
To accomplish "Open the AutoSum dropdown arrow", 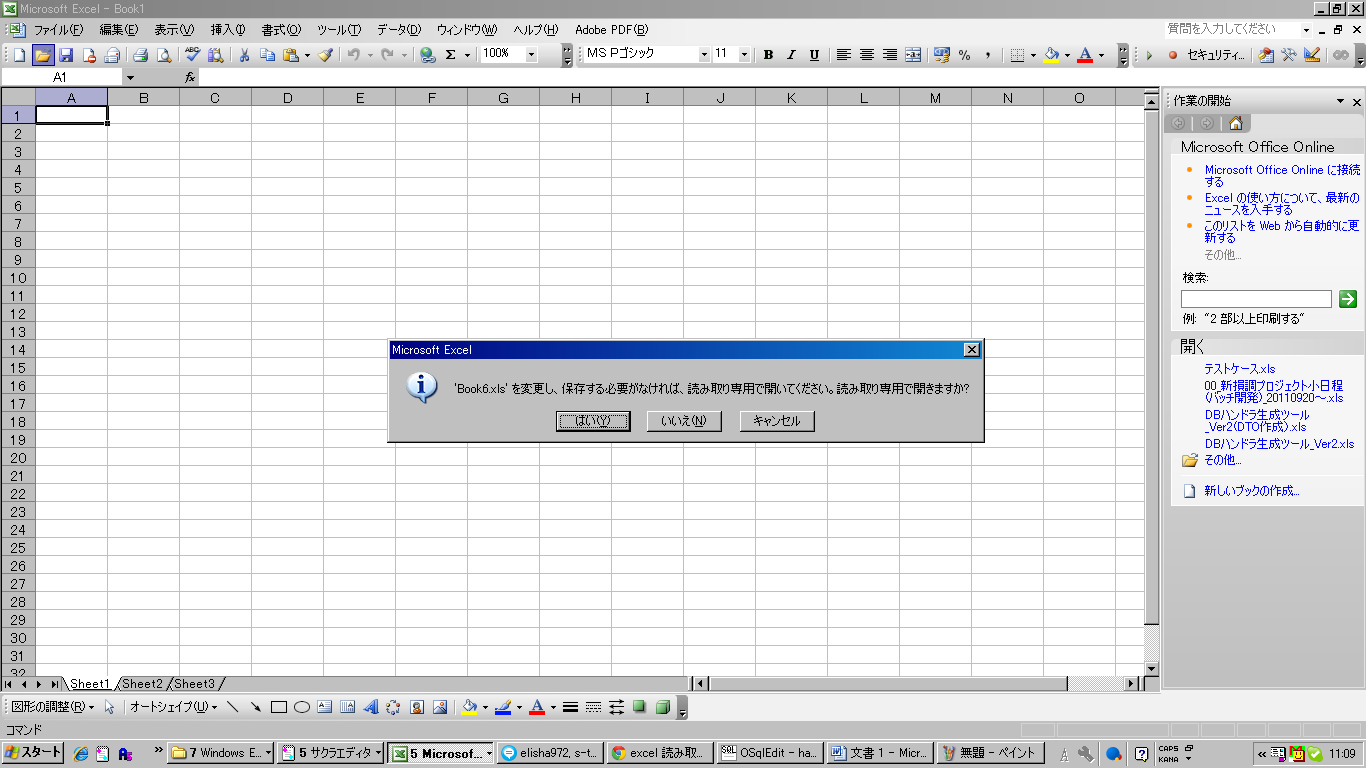I will tap(467, 55).
